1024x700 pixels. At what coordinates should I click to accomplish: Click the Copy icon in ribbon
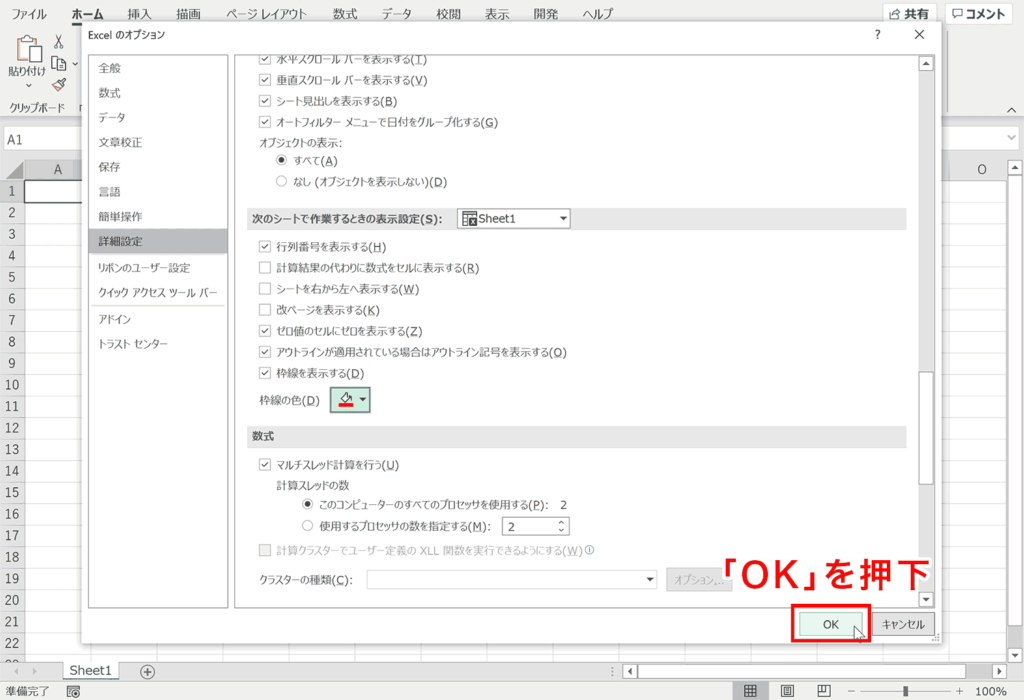59,63
